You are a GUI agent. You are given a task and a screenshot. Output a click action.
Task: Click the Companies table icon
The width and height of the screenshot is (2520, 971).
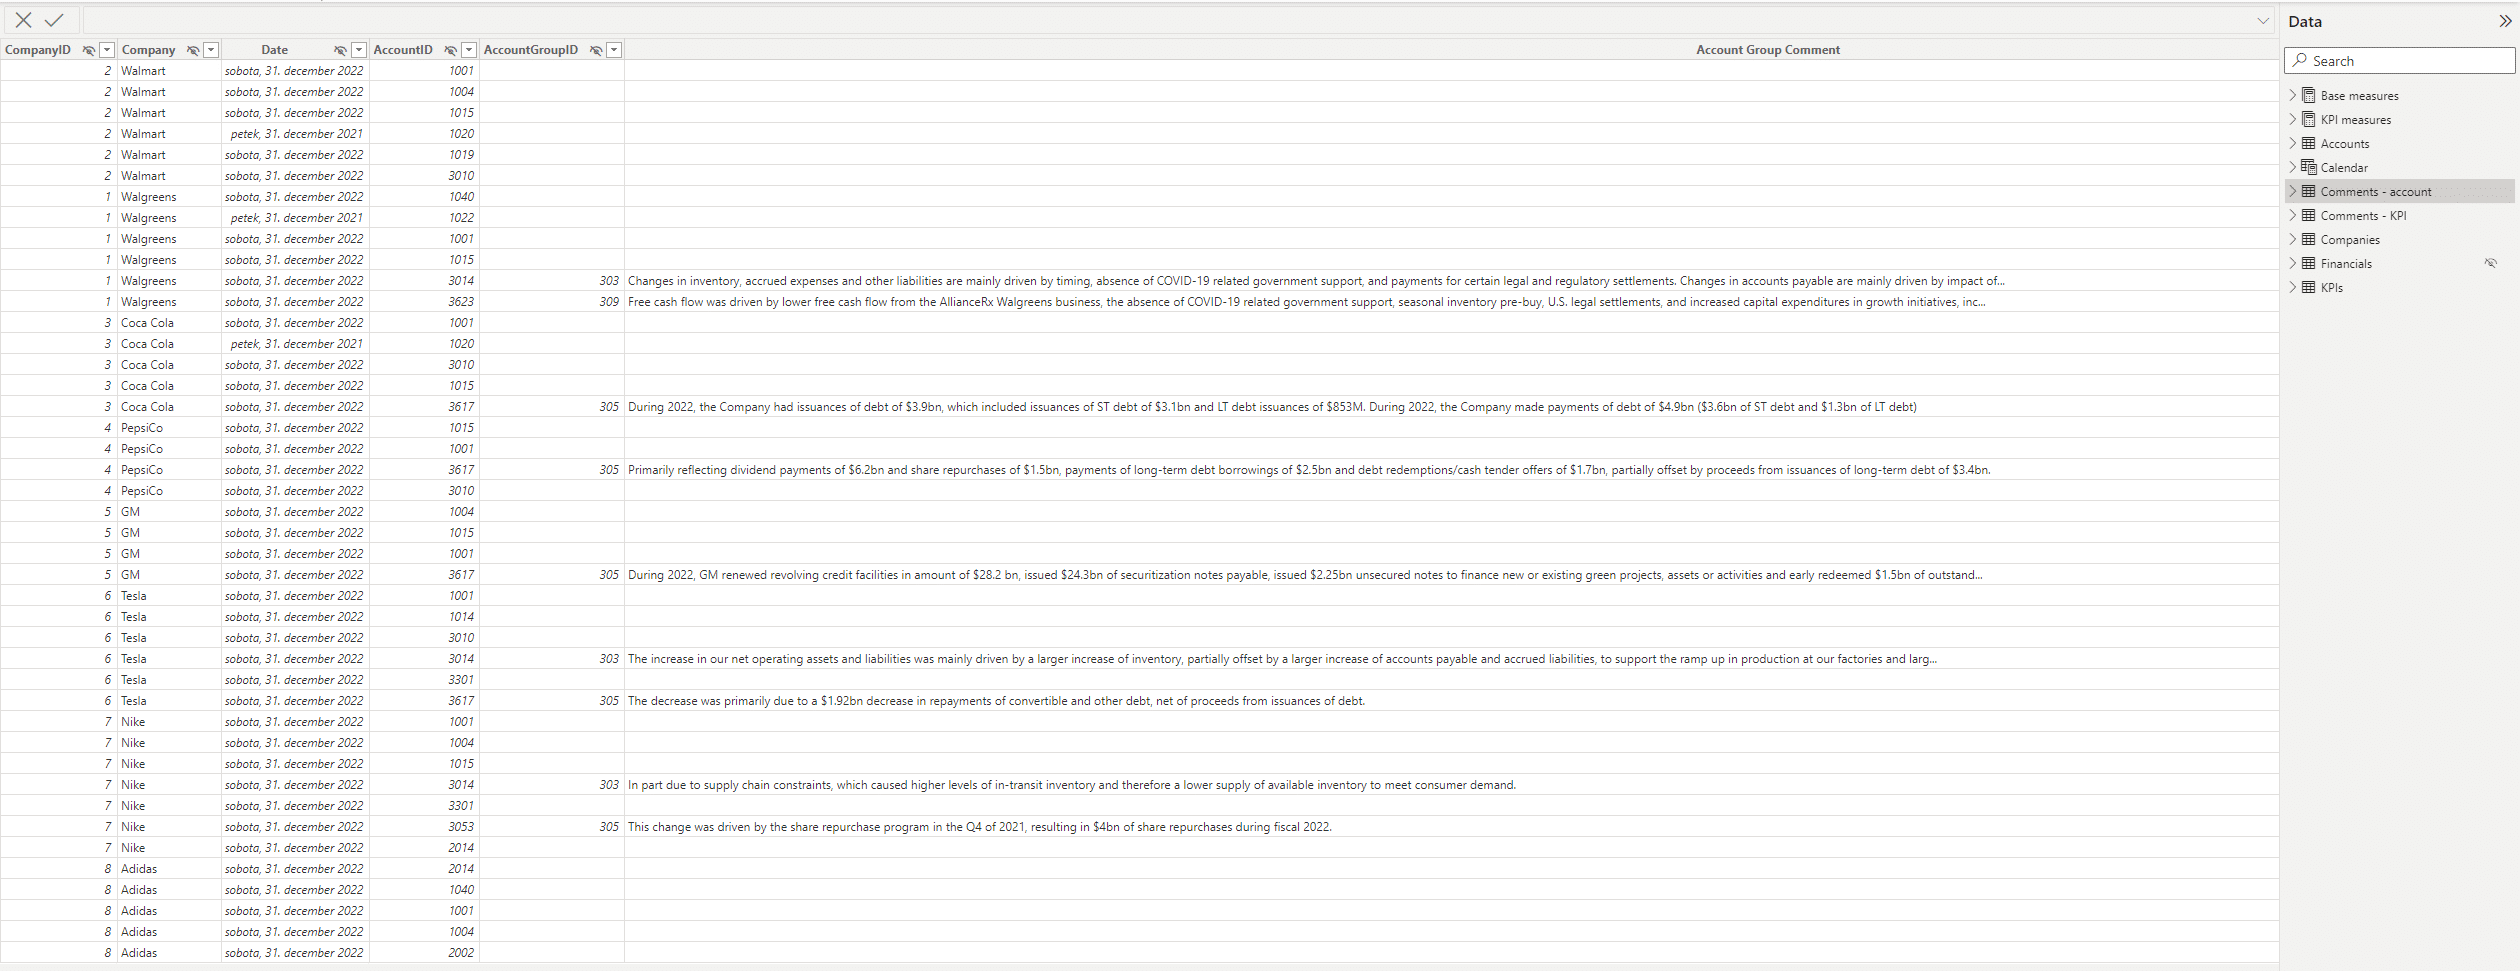(2308, 239)
